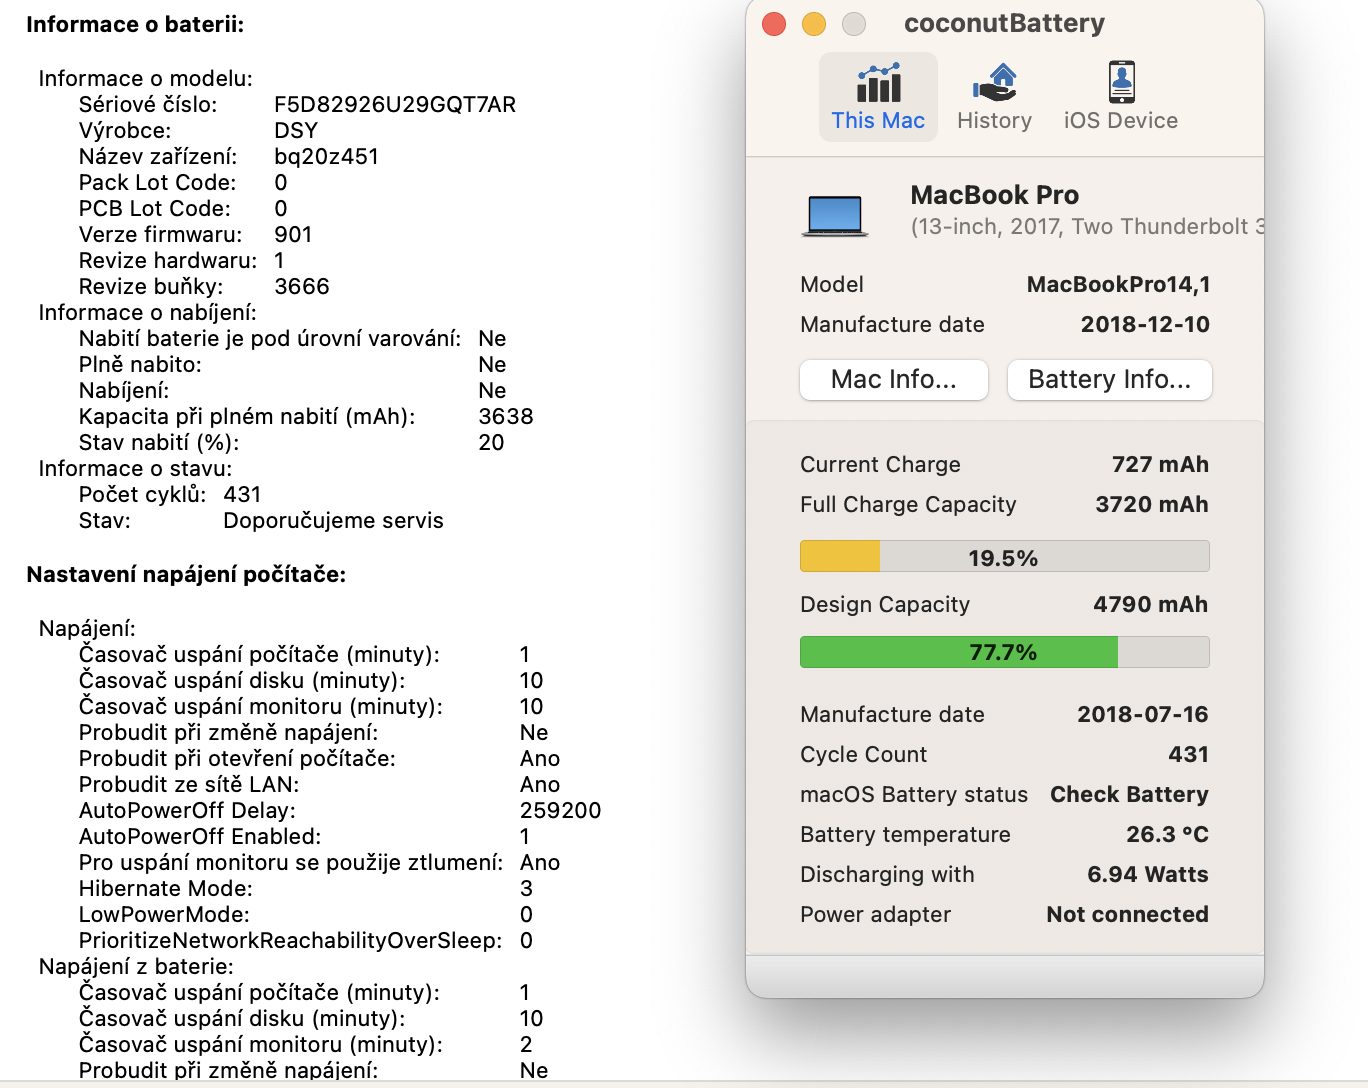
Task: Click the Stav nabití (%) label
Action: (159, 442)
